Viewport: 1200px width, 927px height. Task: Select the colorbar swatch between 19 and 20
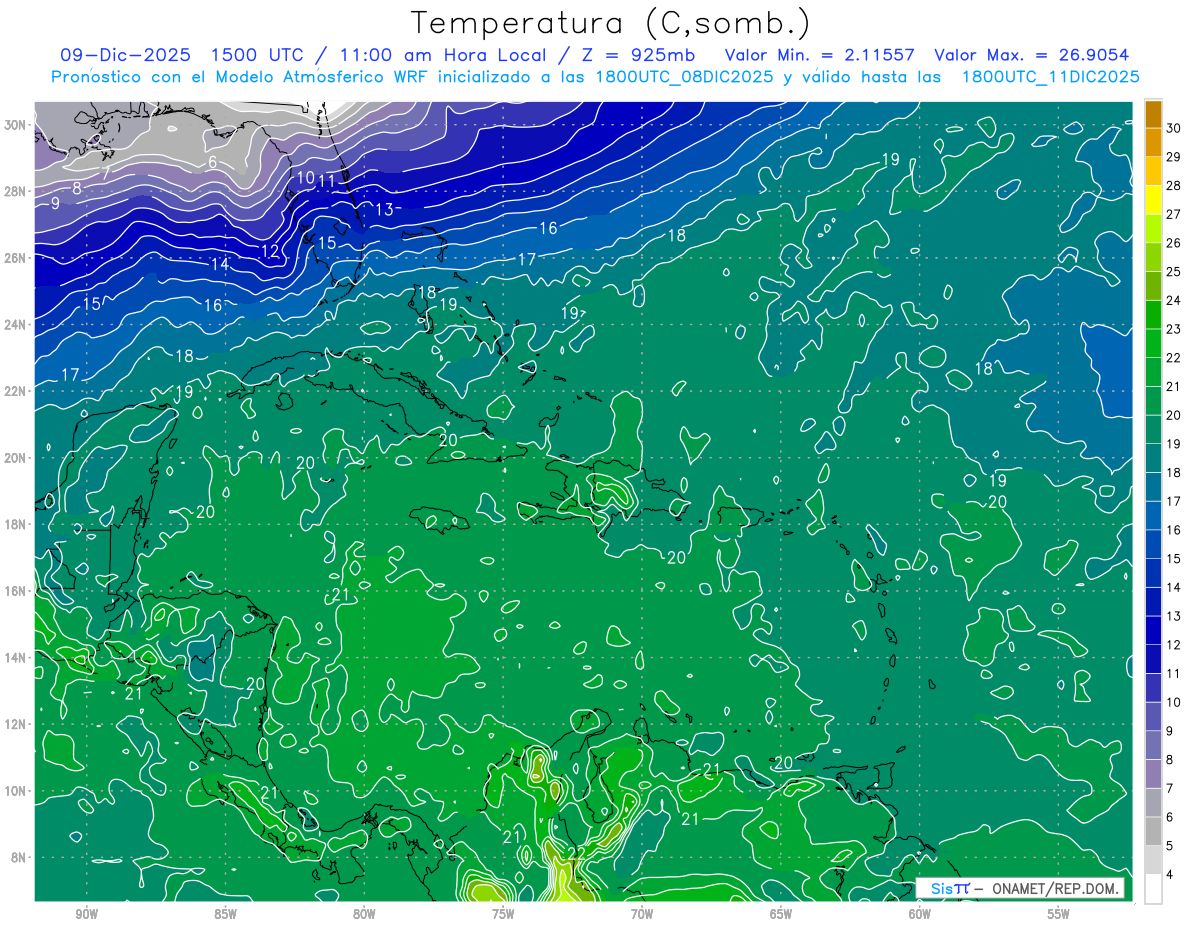1153,430
